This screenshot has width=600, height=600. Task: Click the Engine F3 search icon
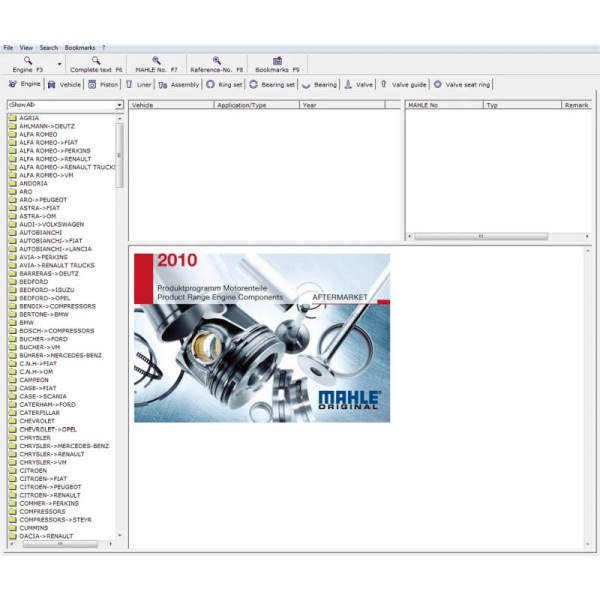click(27, 61)
